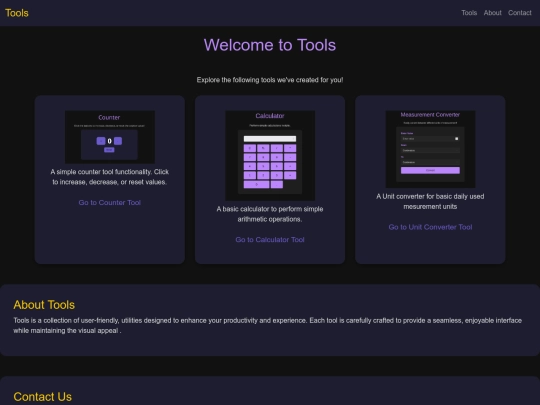Follow the Go to Calculator Tool link
The image size is (540, 405).
pos(270,240)
